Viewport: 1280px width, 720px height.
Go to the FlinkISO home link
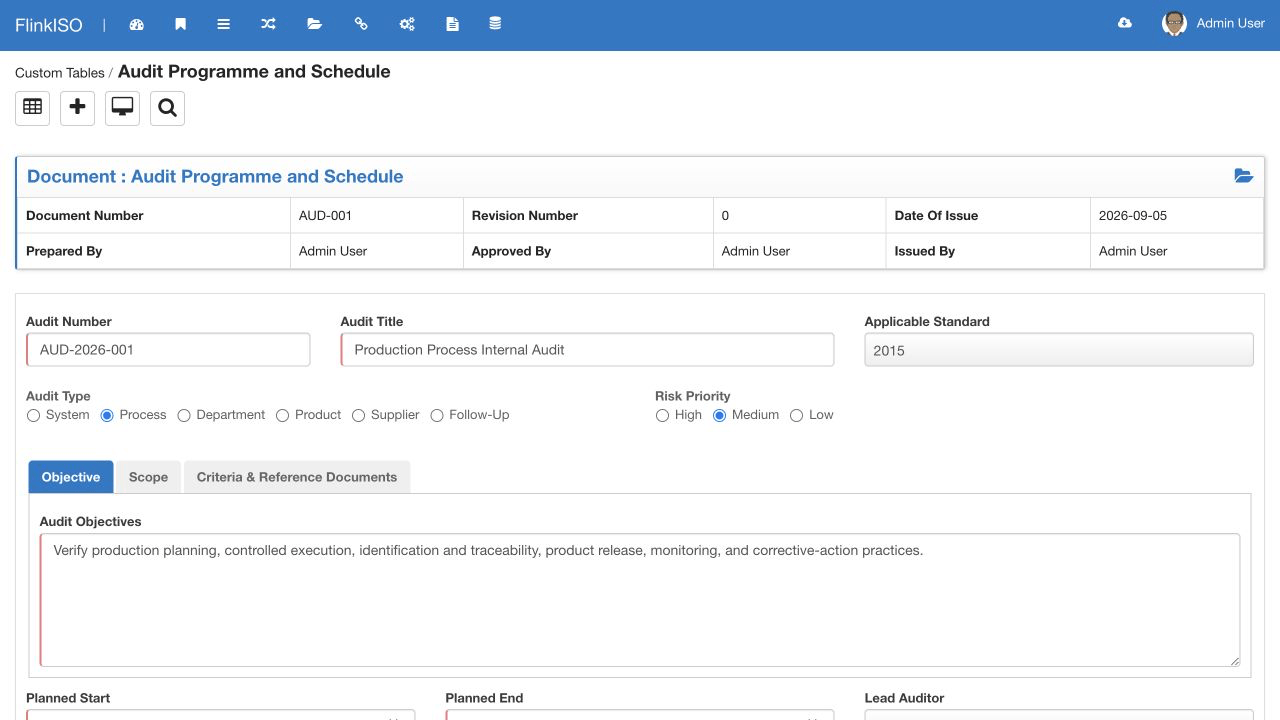[50, 24]
